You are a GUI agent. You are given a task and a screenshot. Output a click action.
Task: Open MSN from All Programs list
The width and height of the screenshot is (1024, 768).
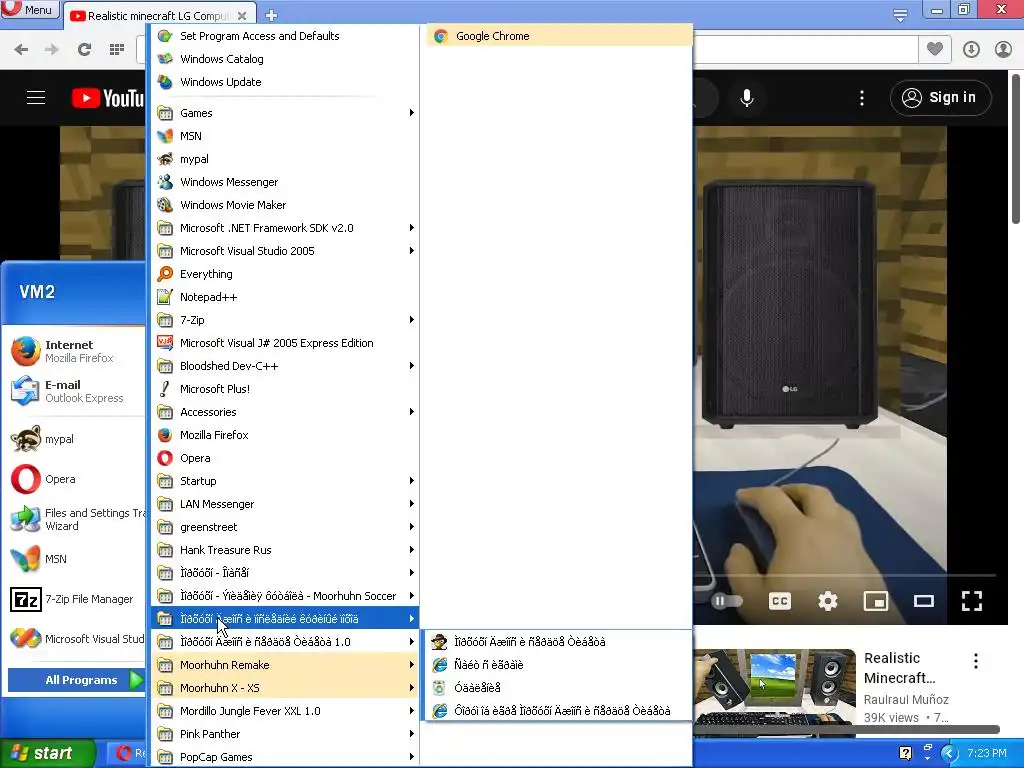click(285, 136)
